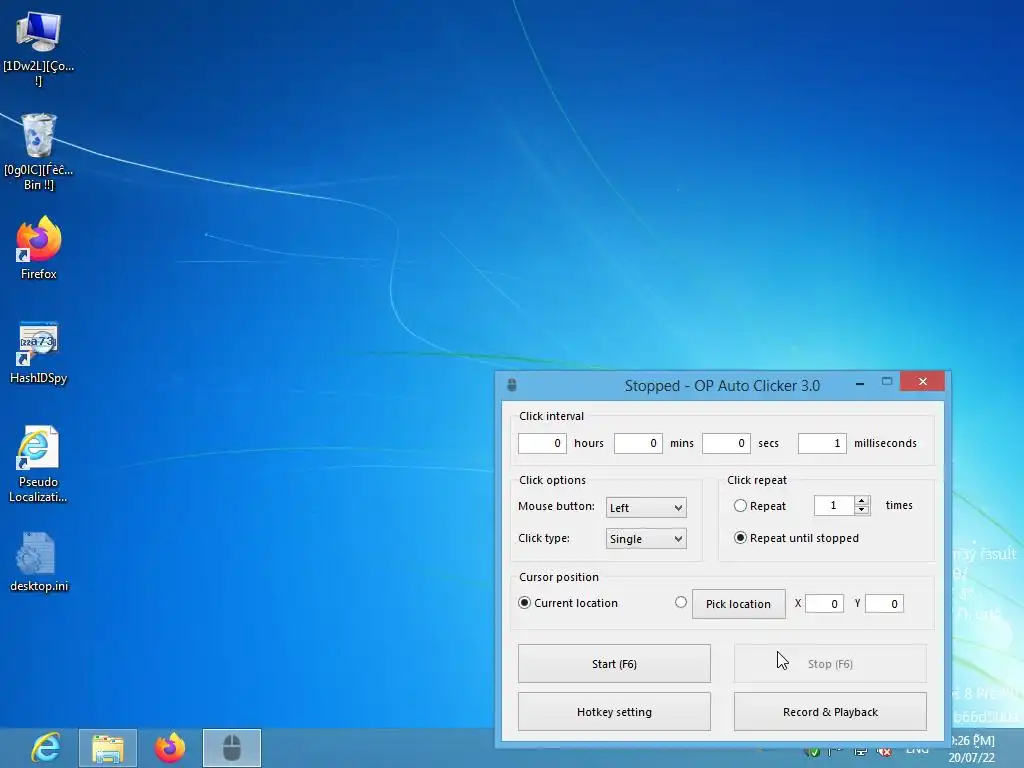Focus the mins interval field

(x=638, y=443)
